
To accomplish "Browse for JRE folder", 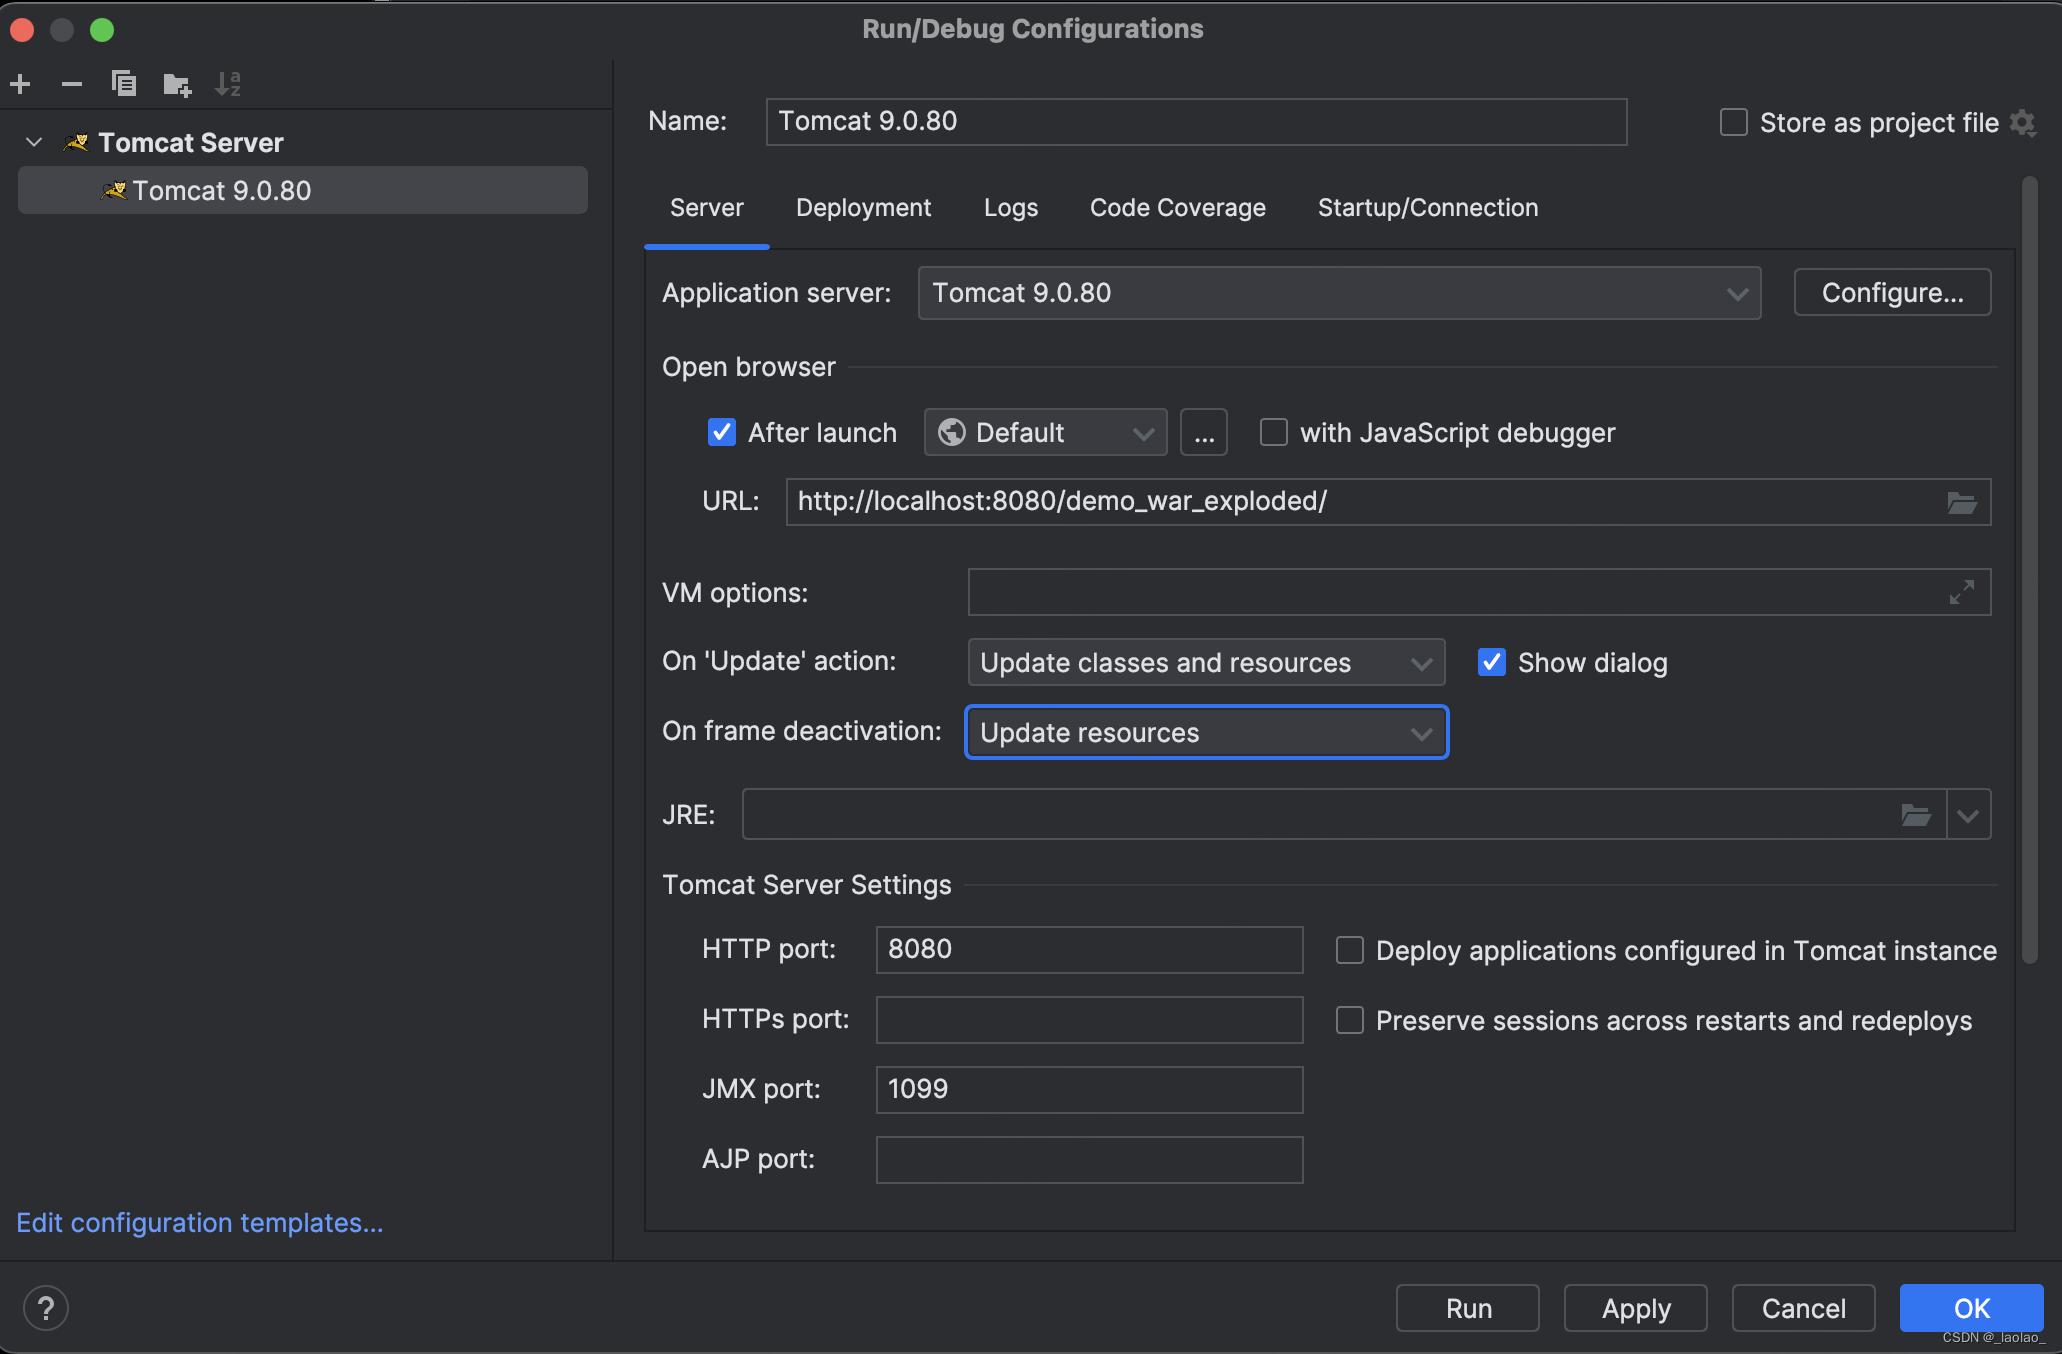I will pos(1916,815).
